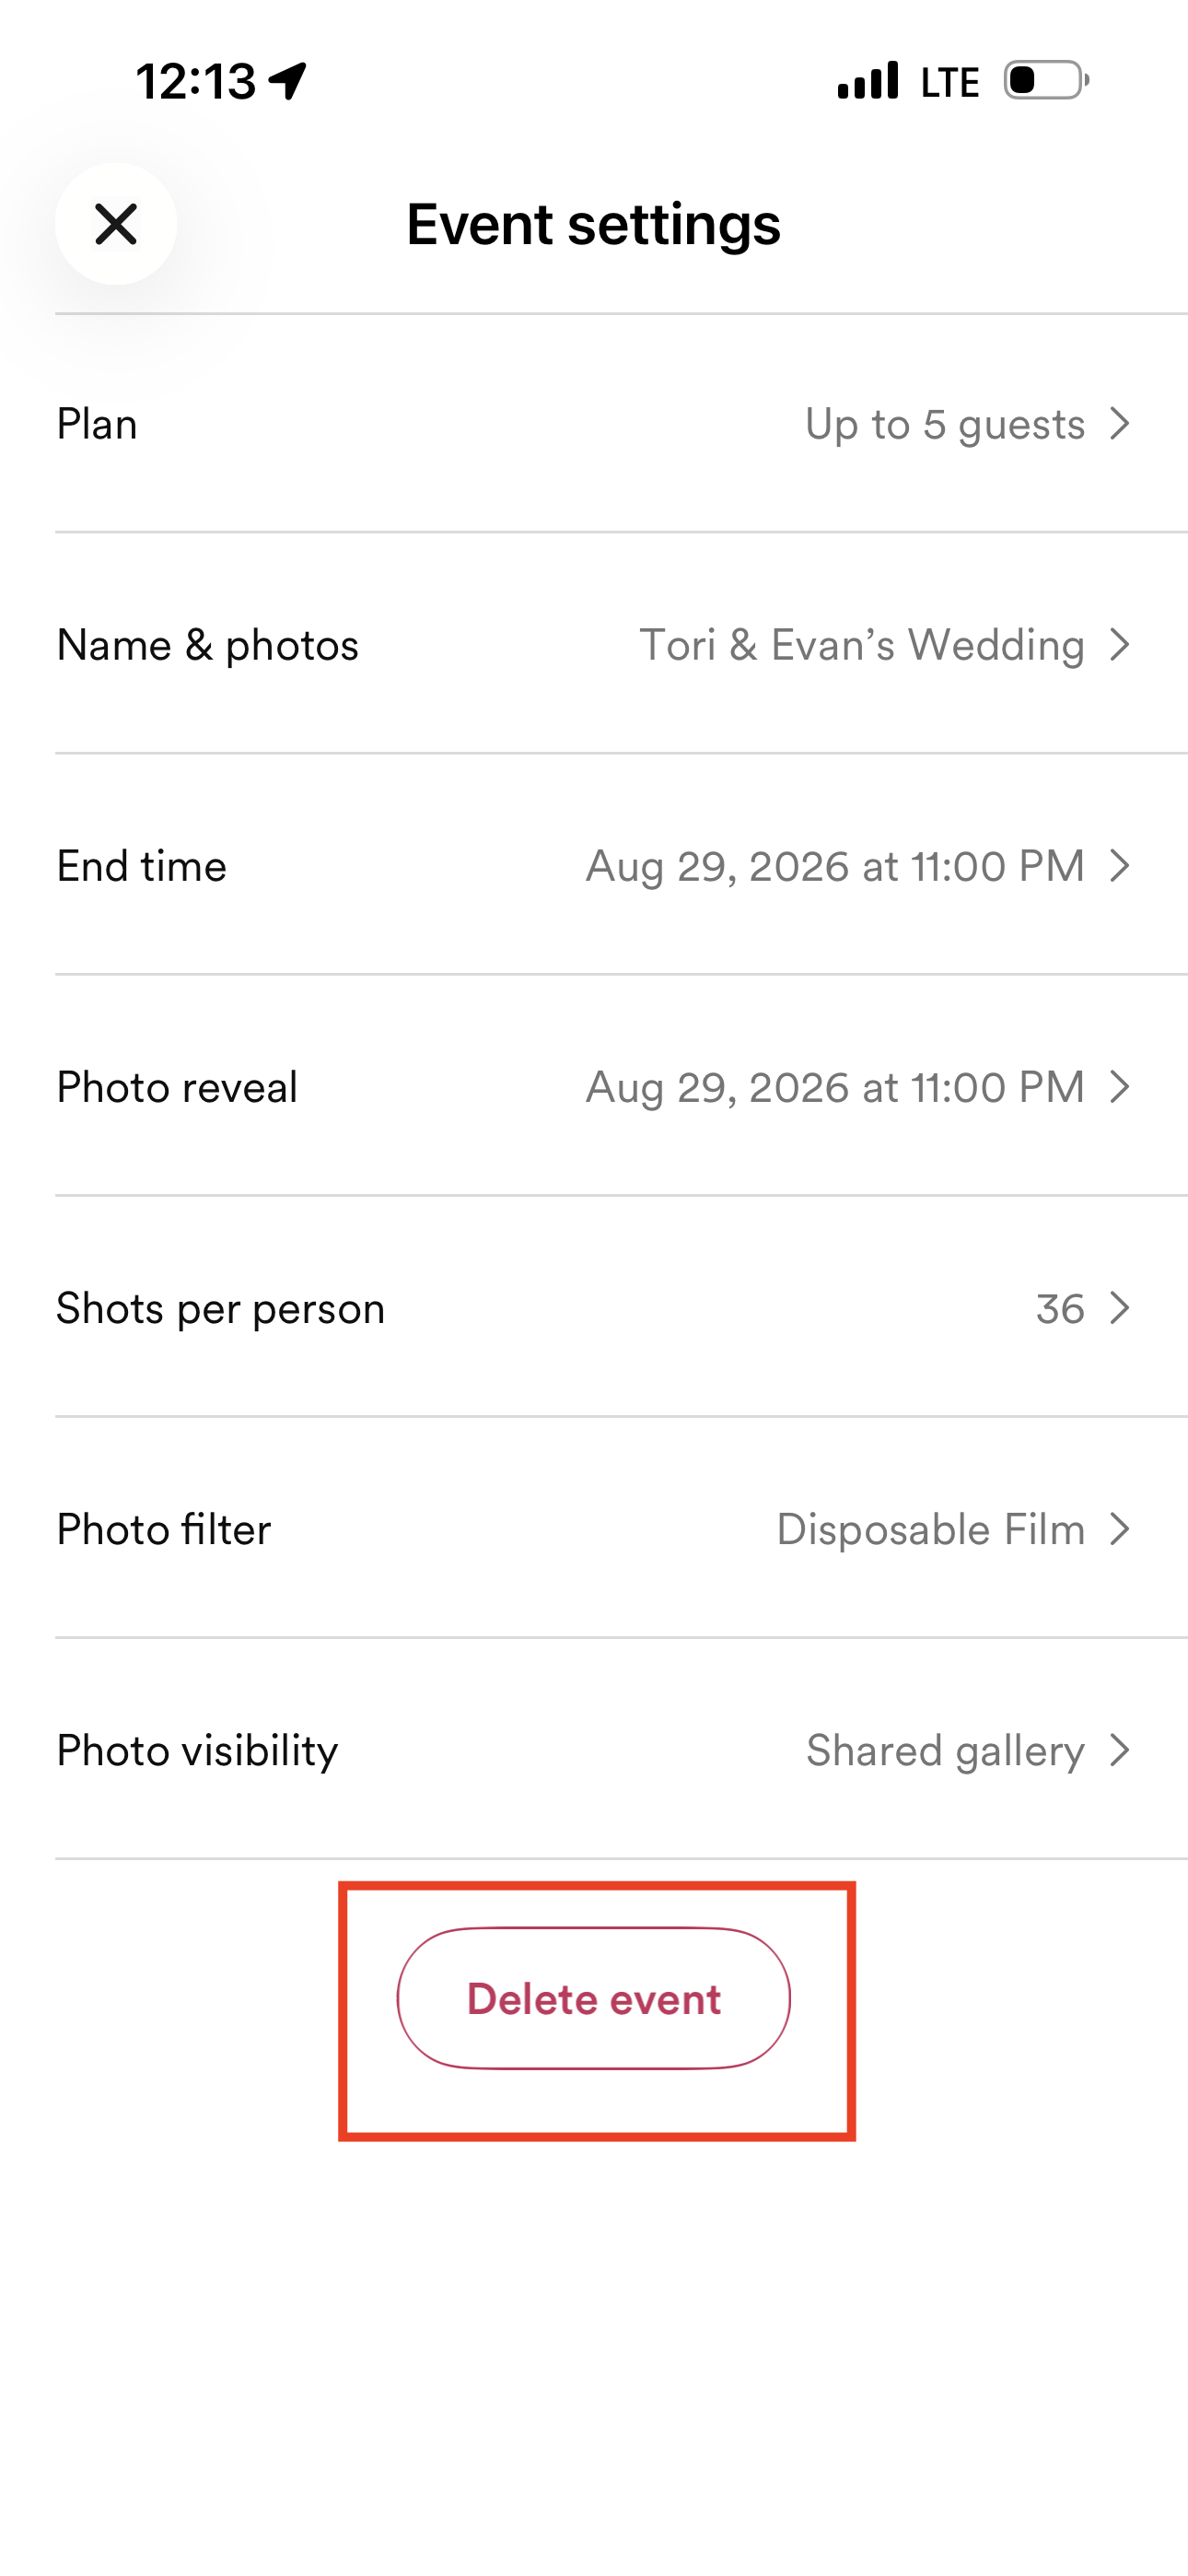Expand the End time chevron arrow
Image resolution: width=1188 pixels, height=2576 pixels.
click(1120, 866)
